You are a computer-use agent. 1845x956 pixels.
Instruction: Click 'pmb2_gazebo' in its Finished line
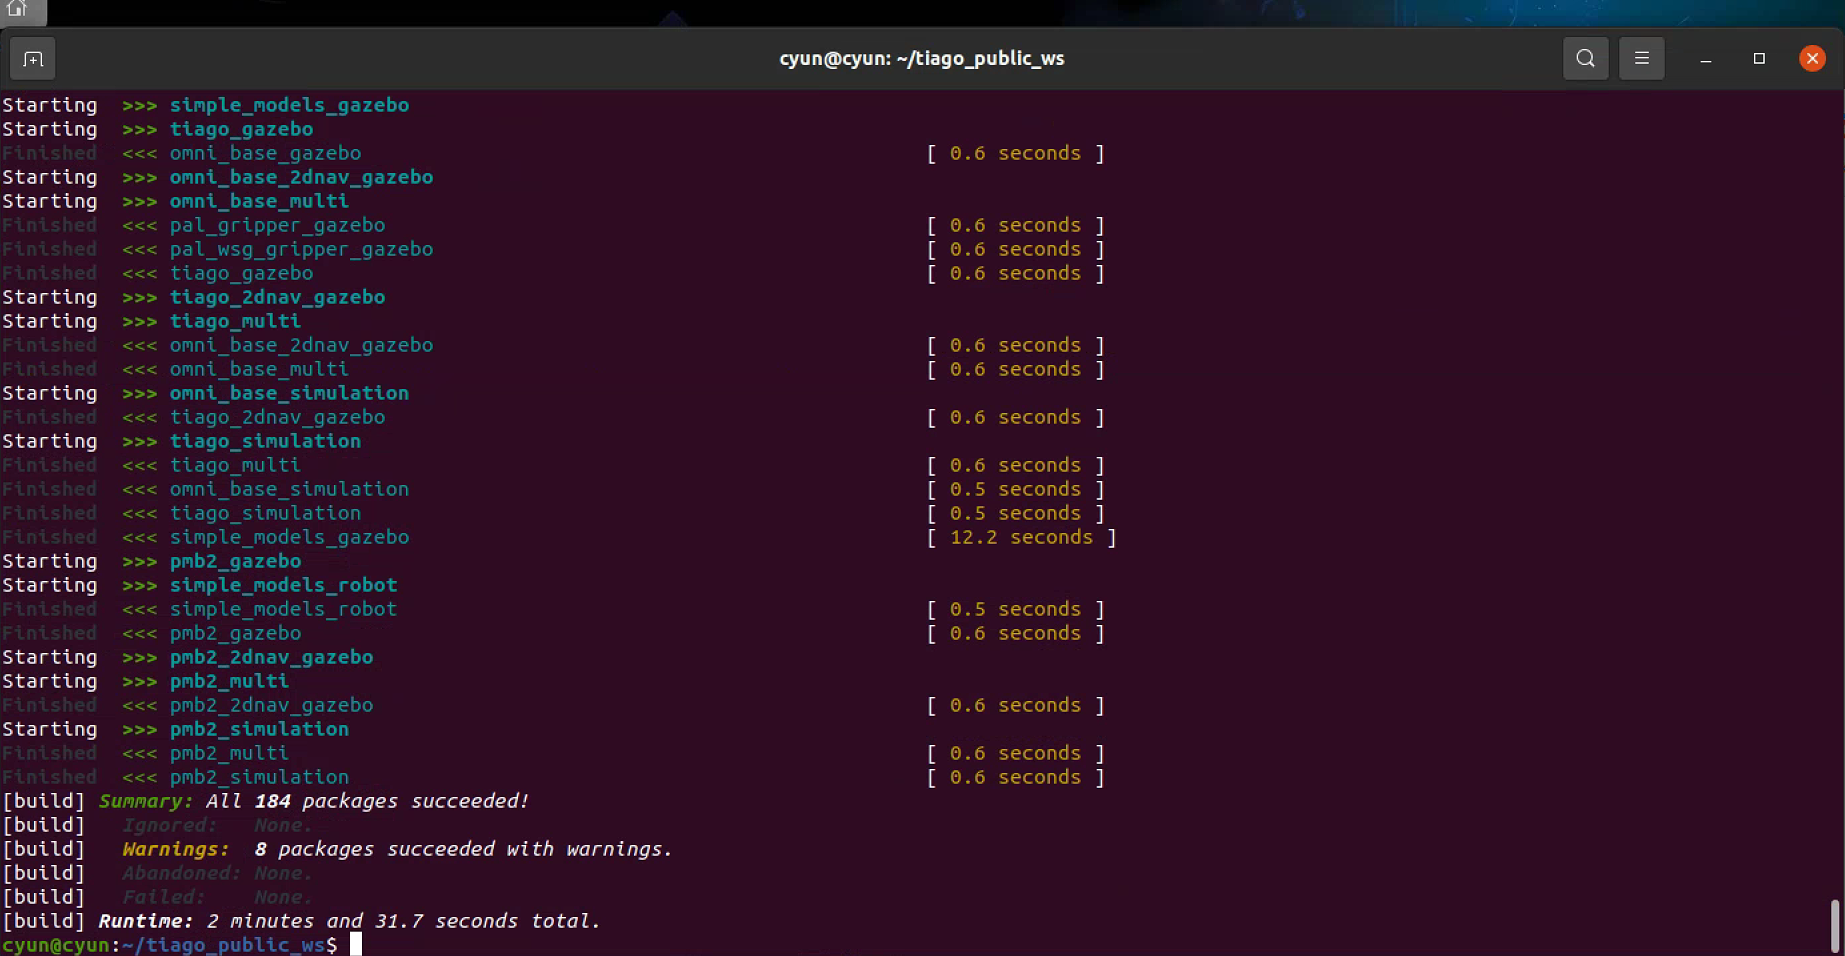pyautogui.click(x=235, y=633)
